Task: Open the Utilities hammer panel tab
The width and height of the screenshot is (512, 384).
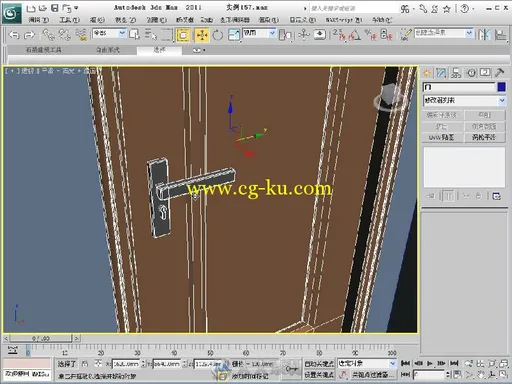Action: point(500,72)
